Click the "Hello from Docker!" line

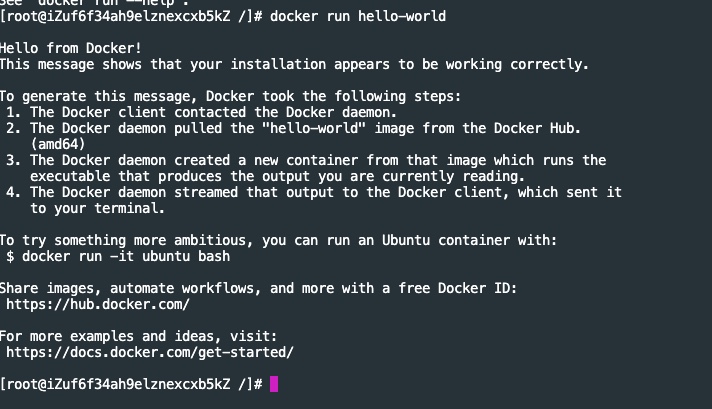[x=70, y=48]
